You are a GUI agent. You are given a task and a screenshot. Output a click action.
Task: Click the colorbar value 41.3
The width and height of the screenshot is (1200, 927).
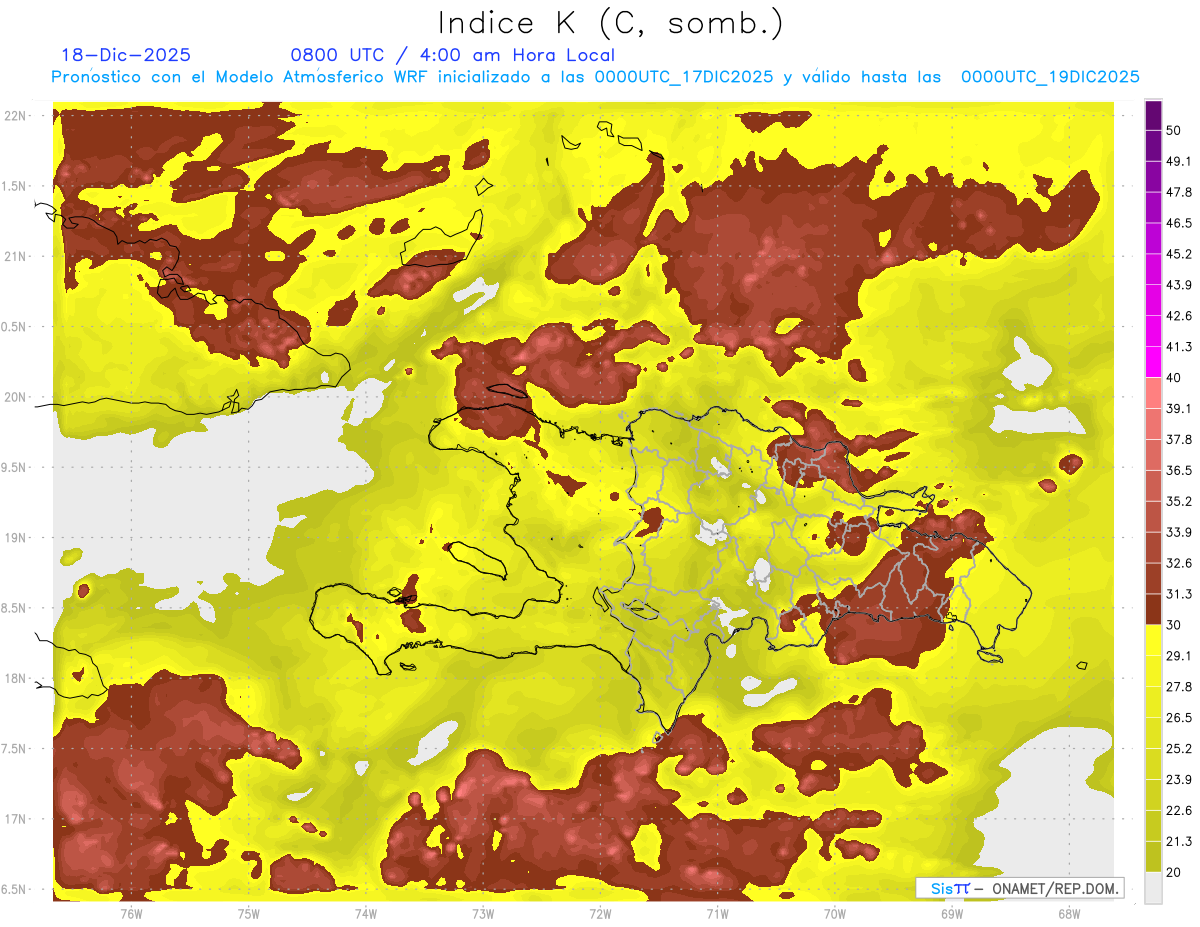click(1180, 346)
